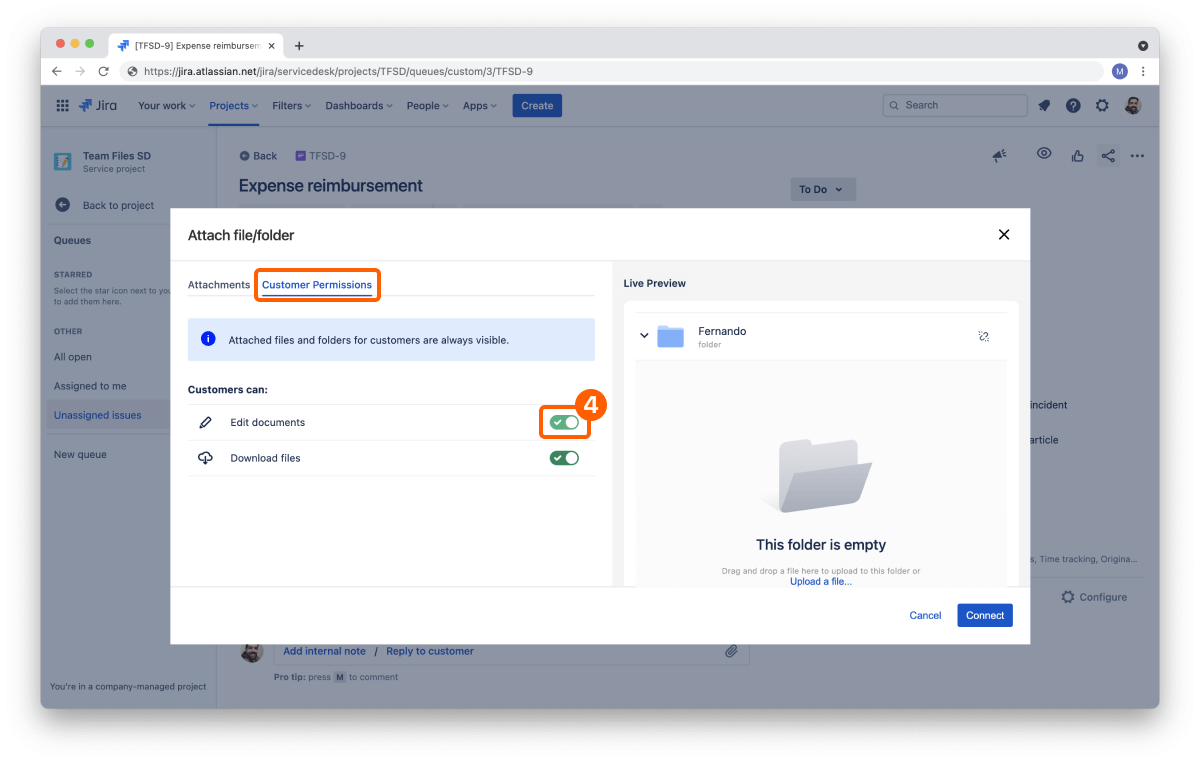Click the feedback megaphone icon
Screen dimensions: 1200x762
point(999,155)
